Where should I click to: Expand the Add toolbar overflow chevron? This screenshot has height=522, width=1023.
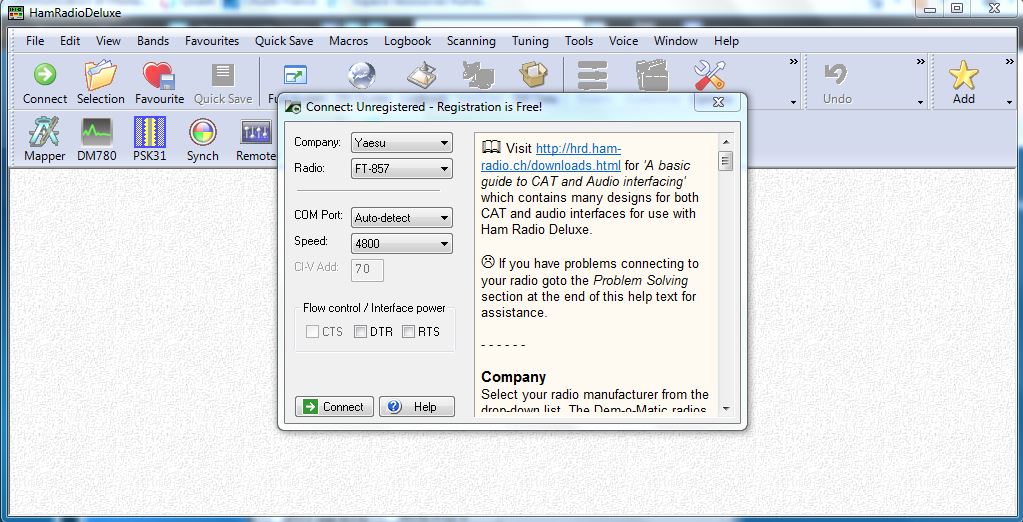point(1009,62)
